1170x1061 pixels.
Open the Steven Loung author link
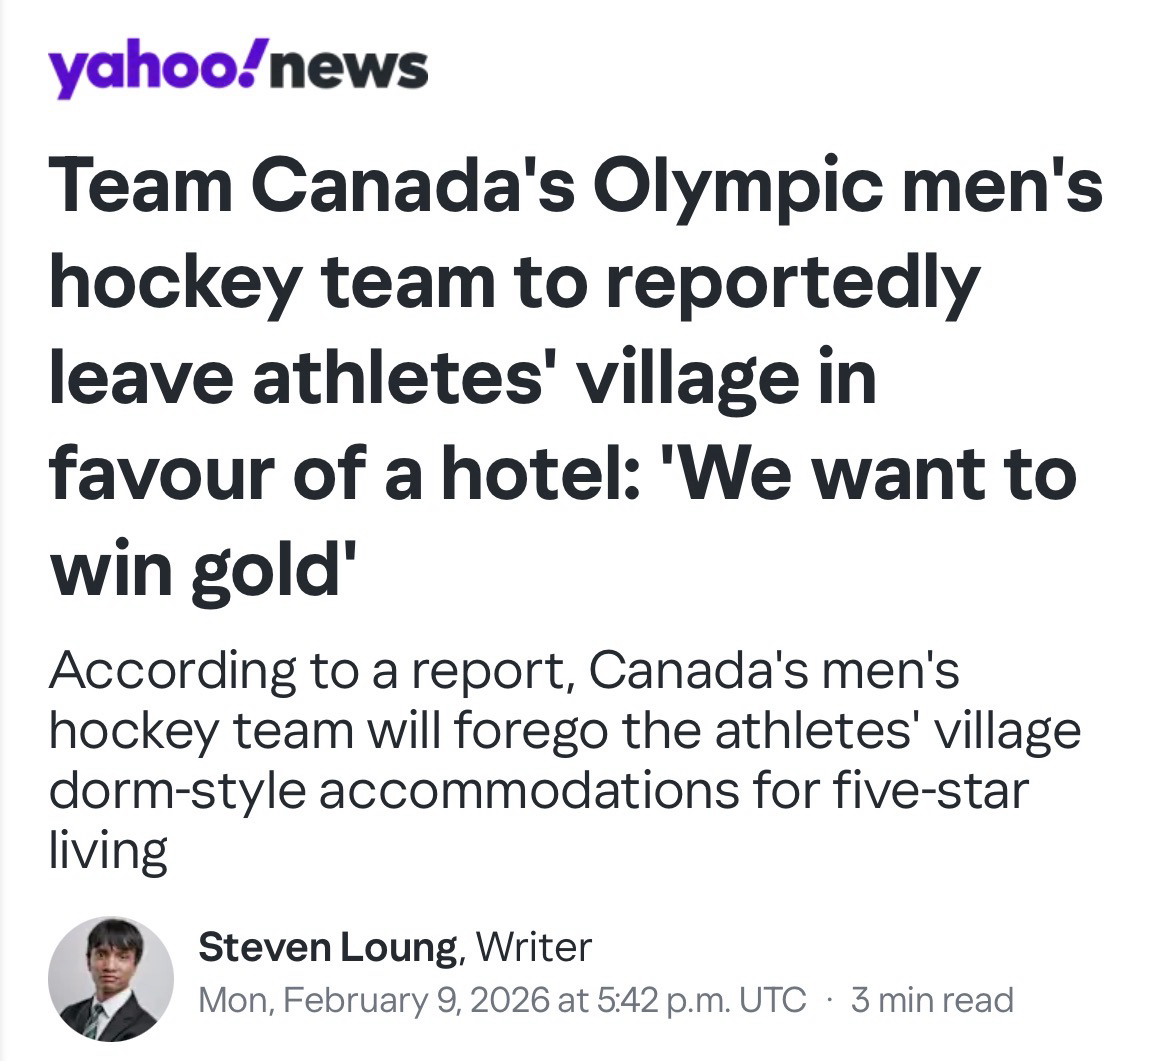click(327, 946)
